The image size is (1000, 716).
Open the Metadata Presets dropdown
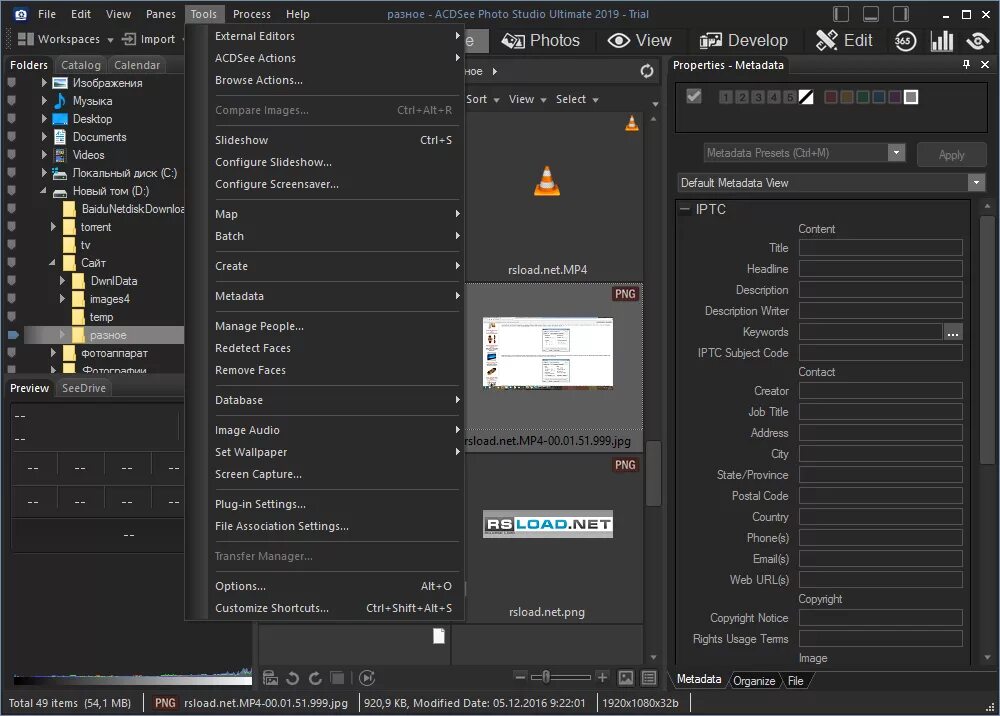[896, 152]
